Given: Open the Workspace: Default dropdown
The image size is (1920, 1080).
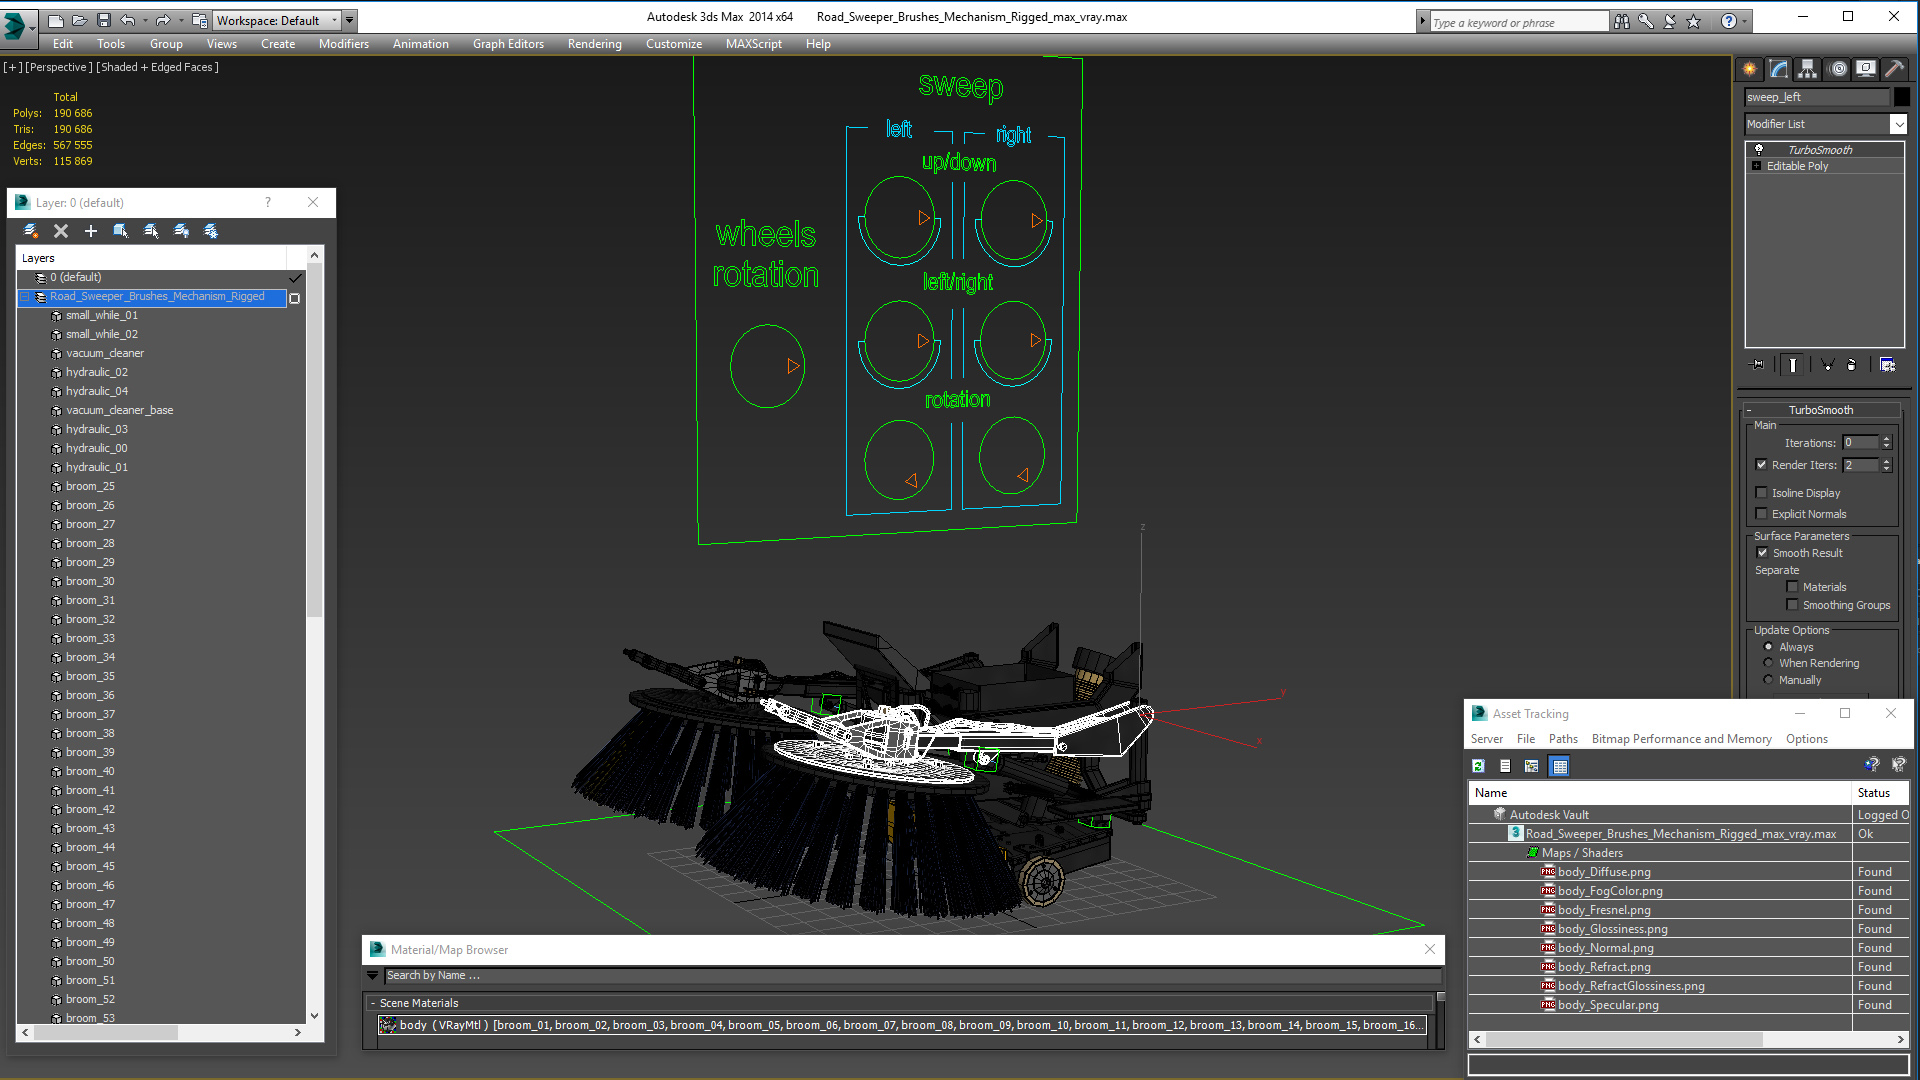Looking at the screenshot, I should [x=276, y=20].
